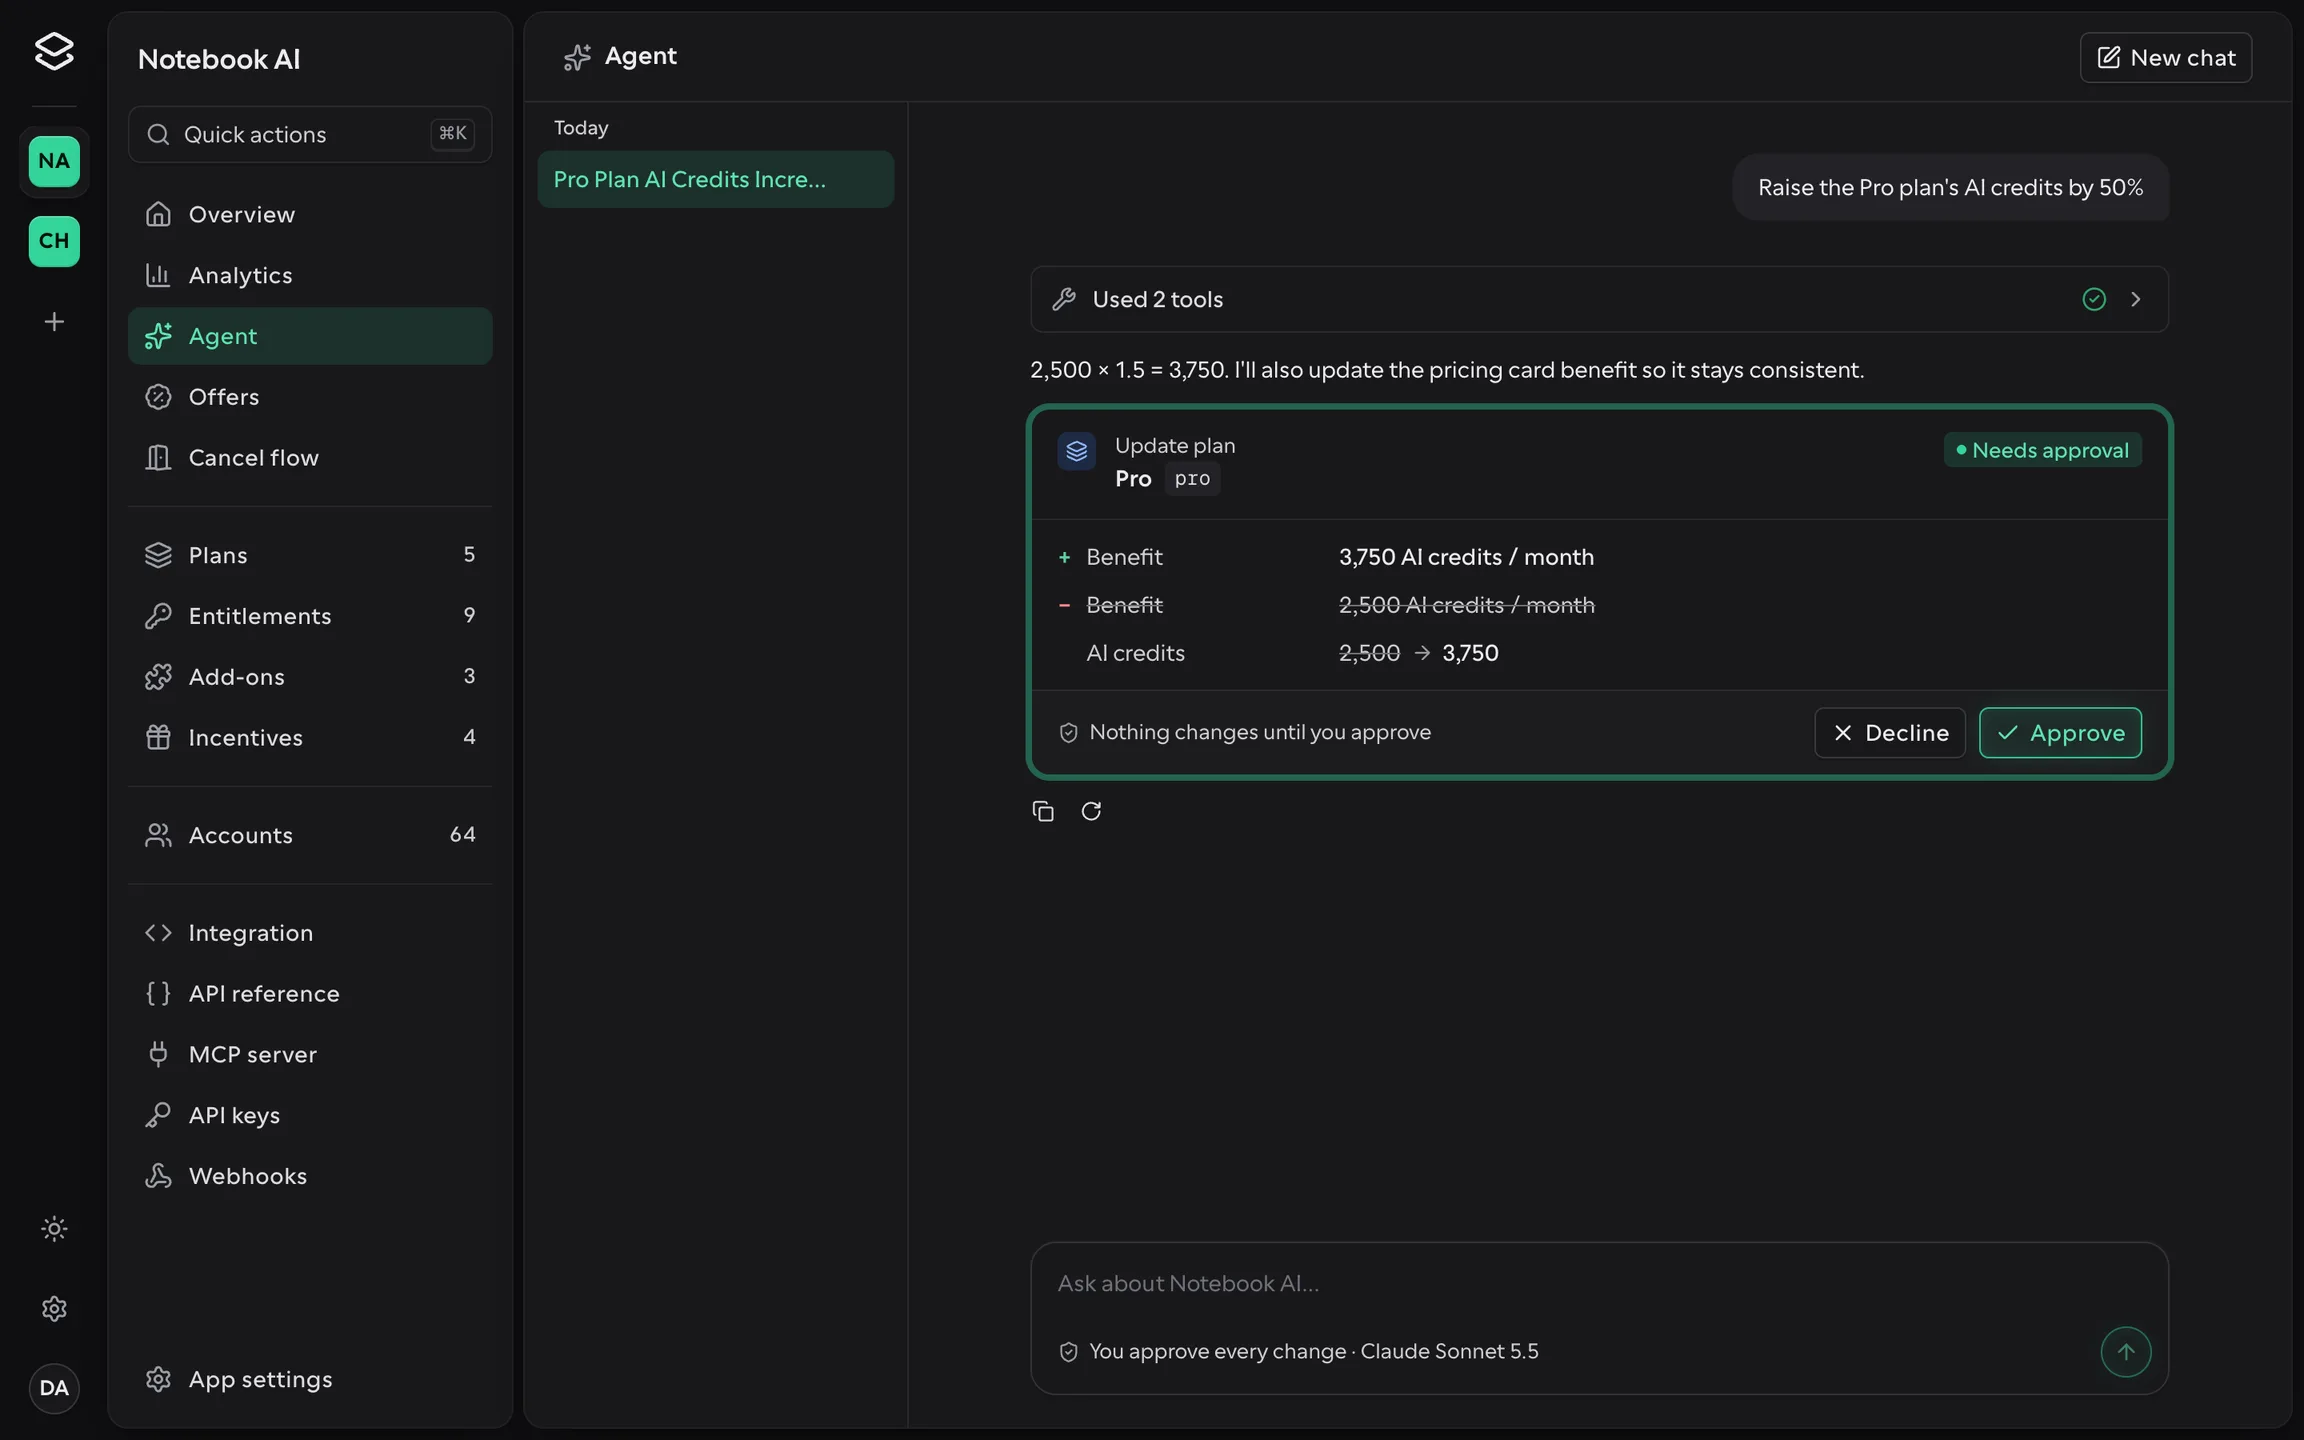This screenshot has width=2304, height=1440.
Task: Open Plans list
Action: pos(310,555)
